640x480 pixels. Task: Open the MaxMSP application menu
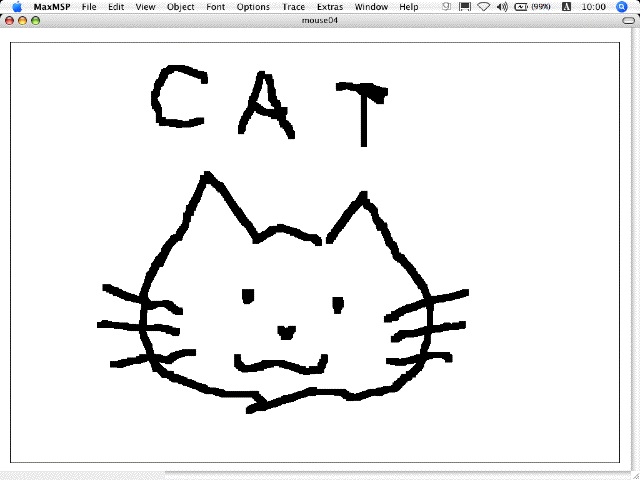pos(49,7)
